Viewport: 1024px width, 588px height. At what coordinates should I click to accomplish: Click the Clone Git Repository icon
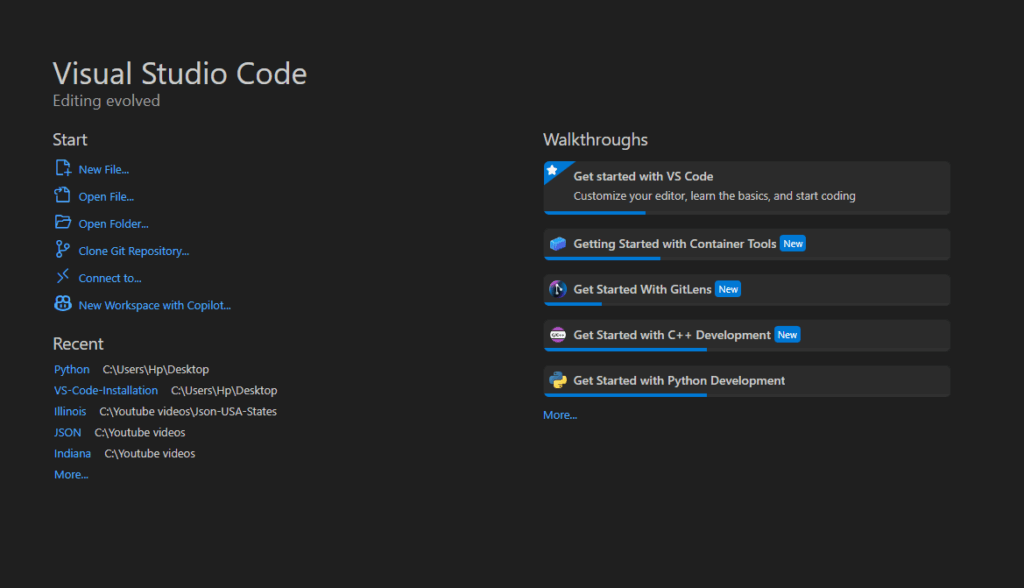[x=63, y=250]
